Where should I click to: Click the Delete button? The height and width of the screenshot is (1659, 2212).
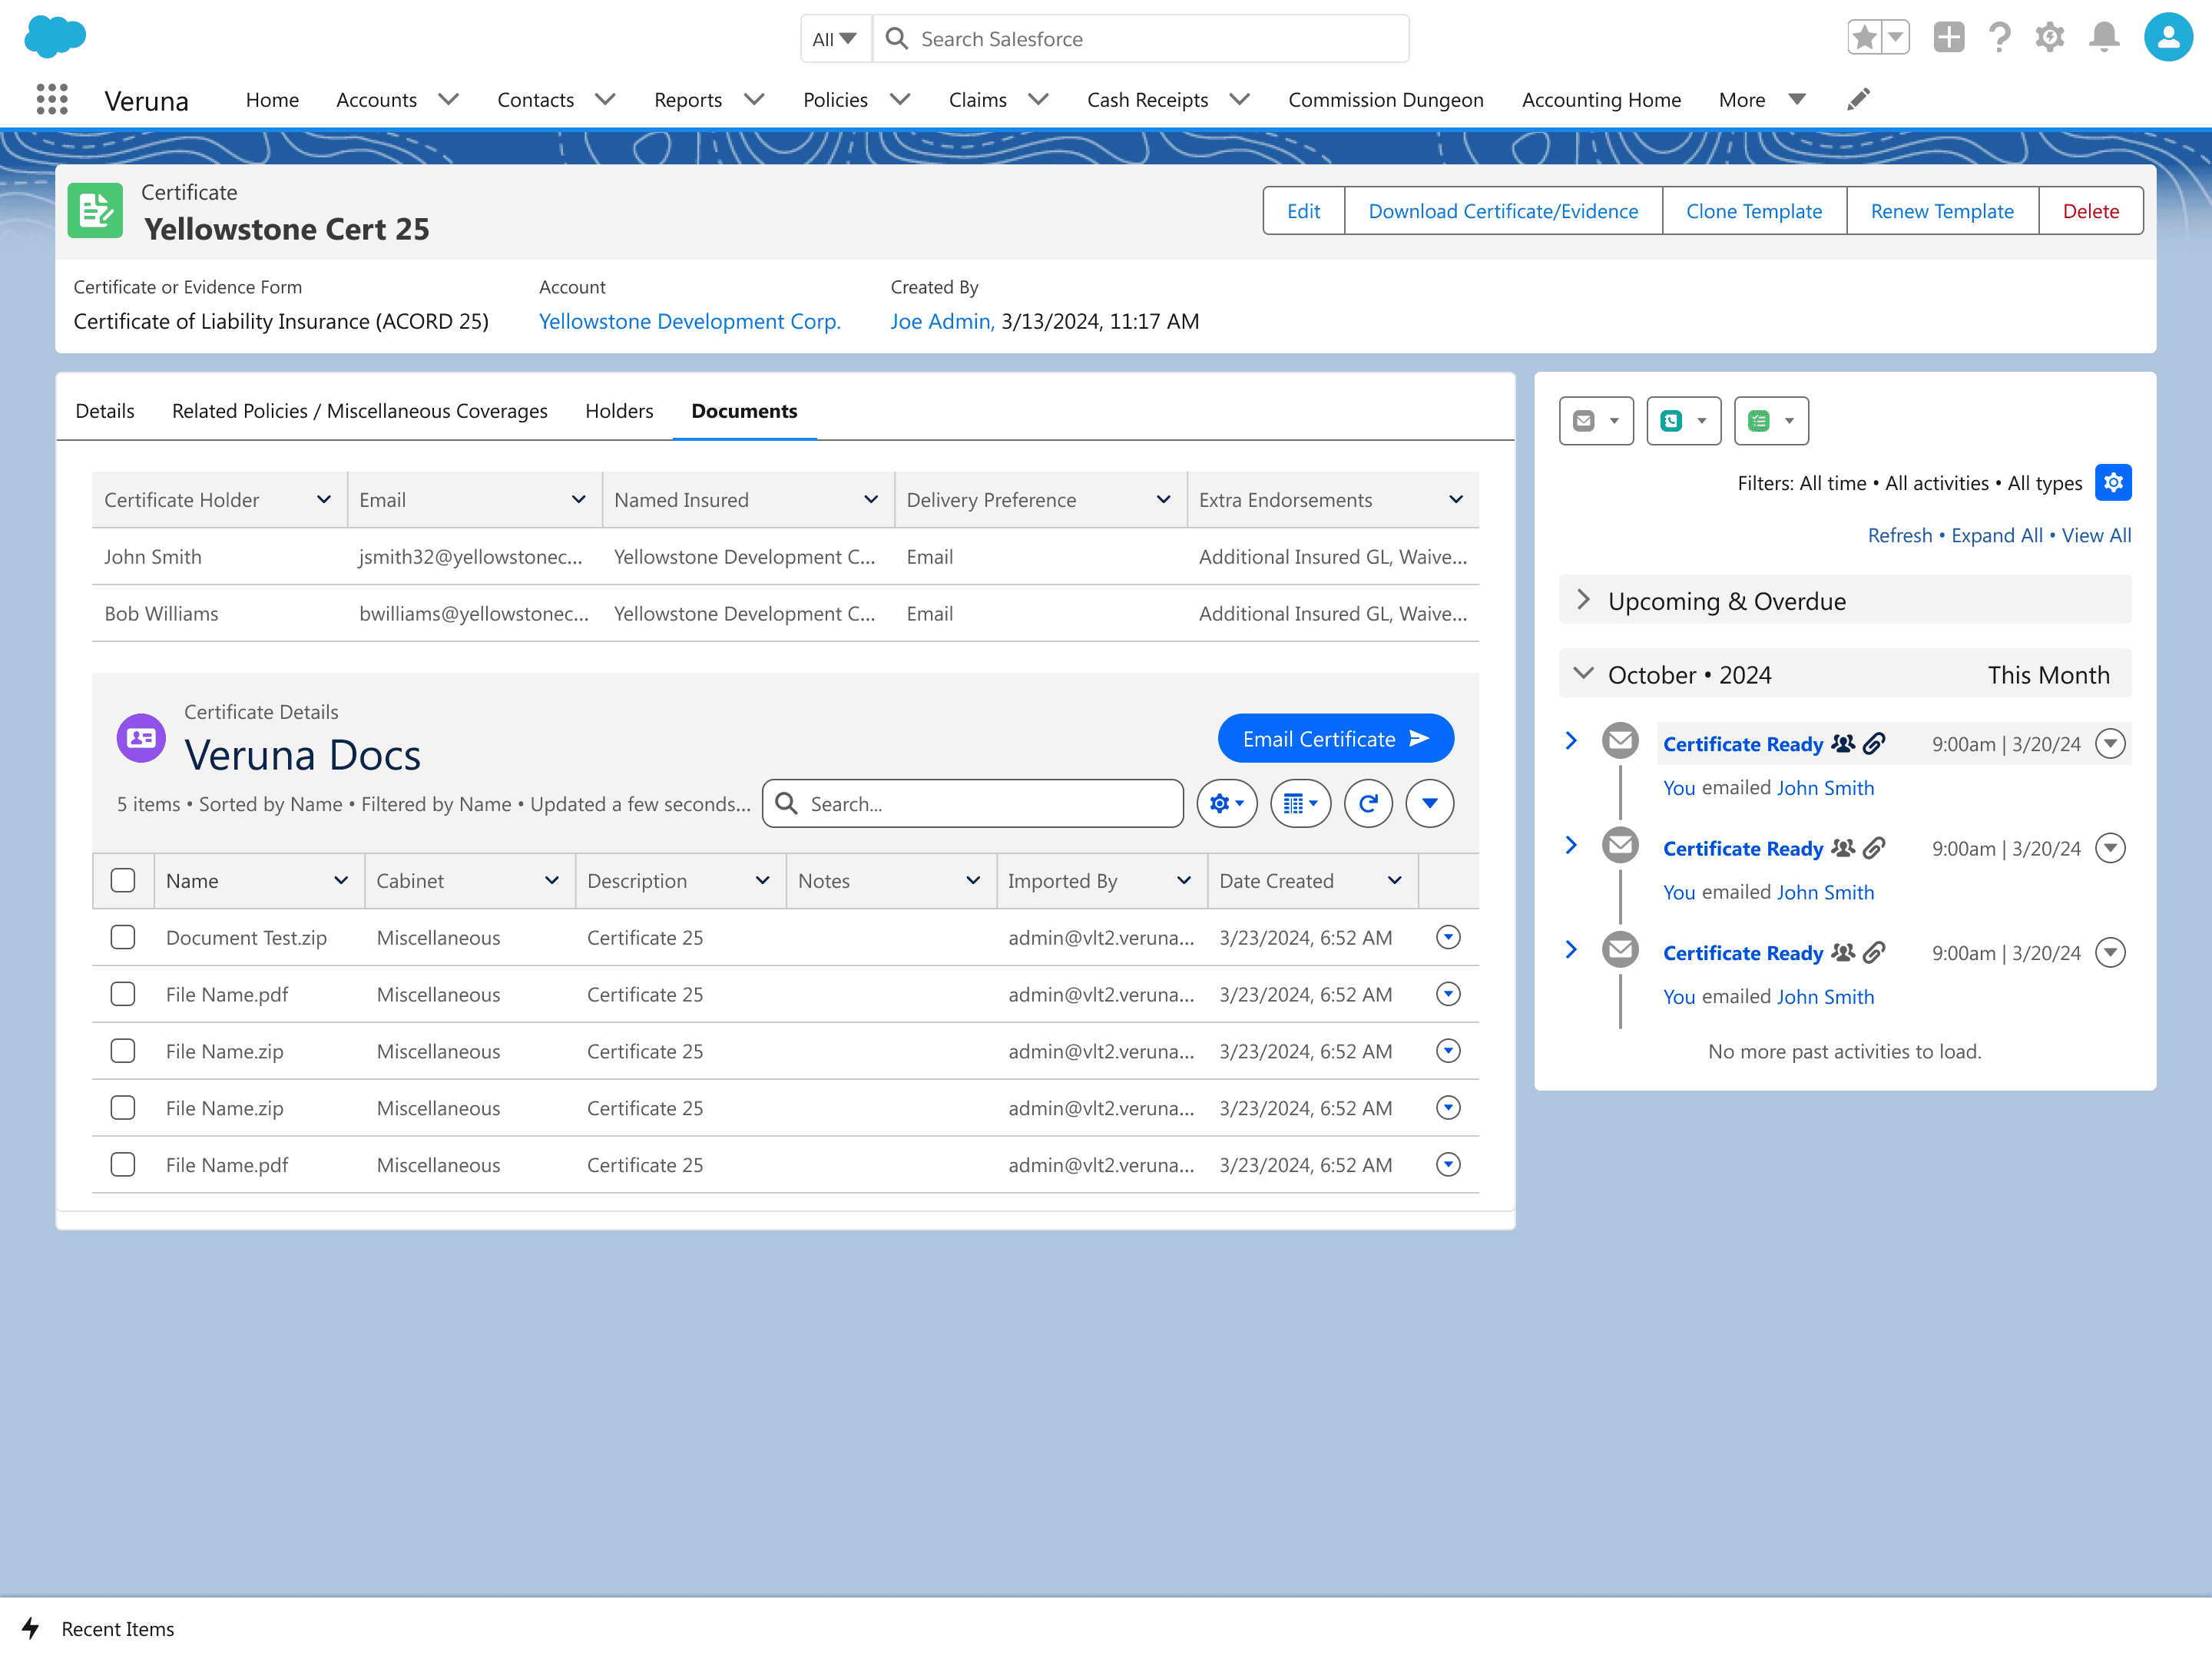click(2090, 211)
